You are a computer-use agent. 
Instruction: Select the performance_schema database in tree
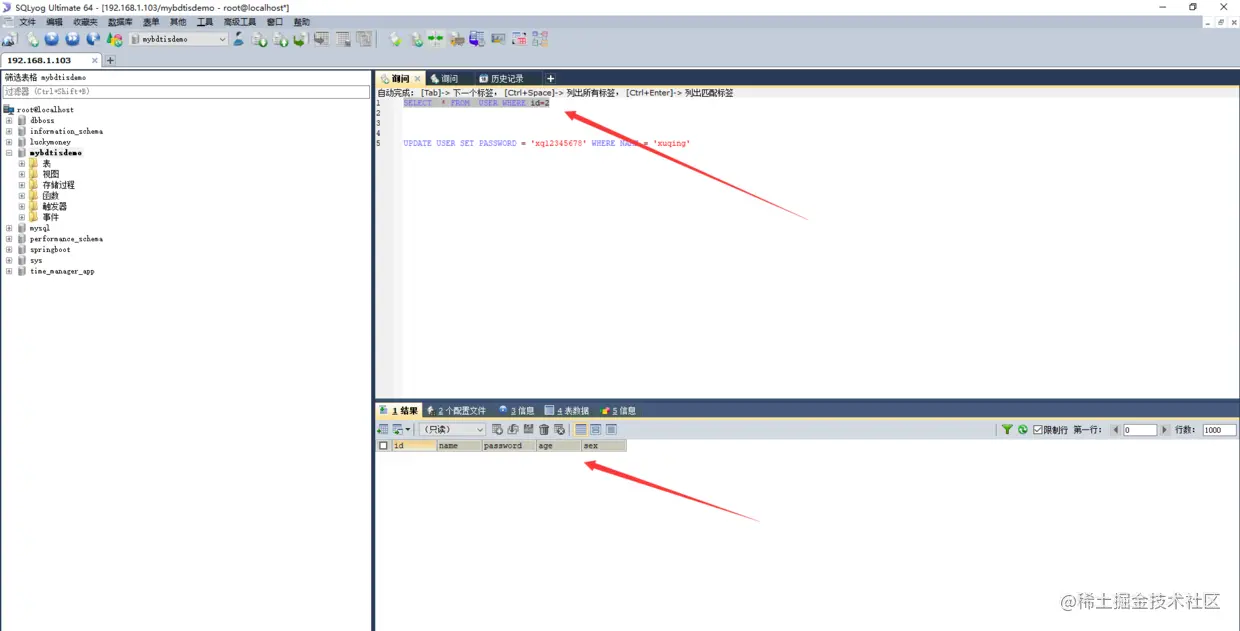click(66, 239)
